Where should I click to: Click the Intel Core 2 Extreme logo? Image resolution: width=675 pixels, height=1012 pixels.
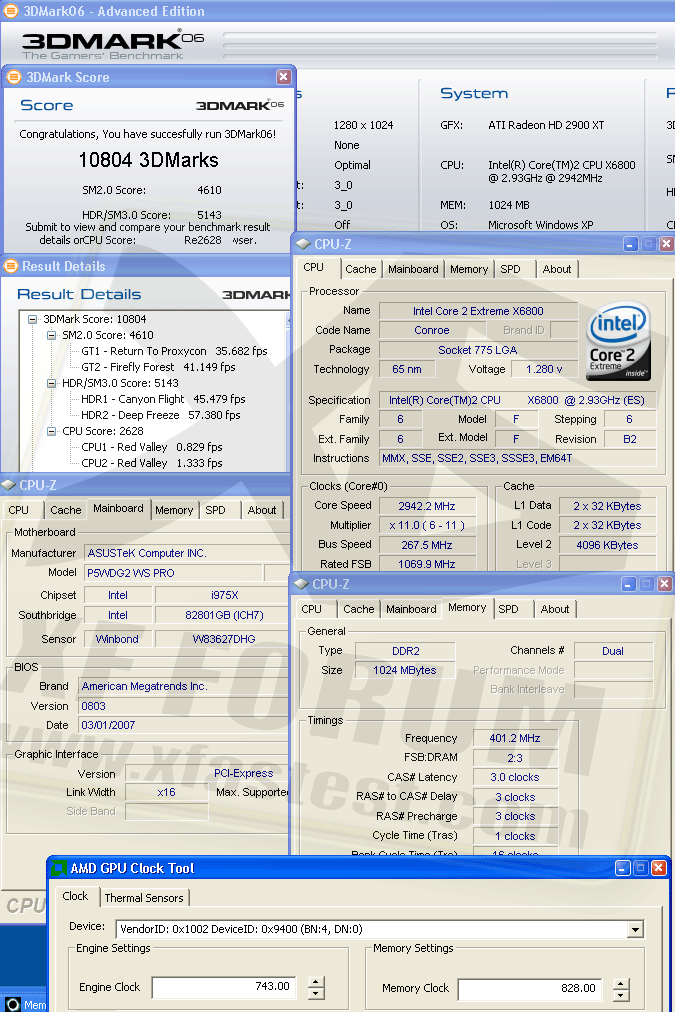pos(618,341)
